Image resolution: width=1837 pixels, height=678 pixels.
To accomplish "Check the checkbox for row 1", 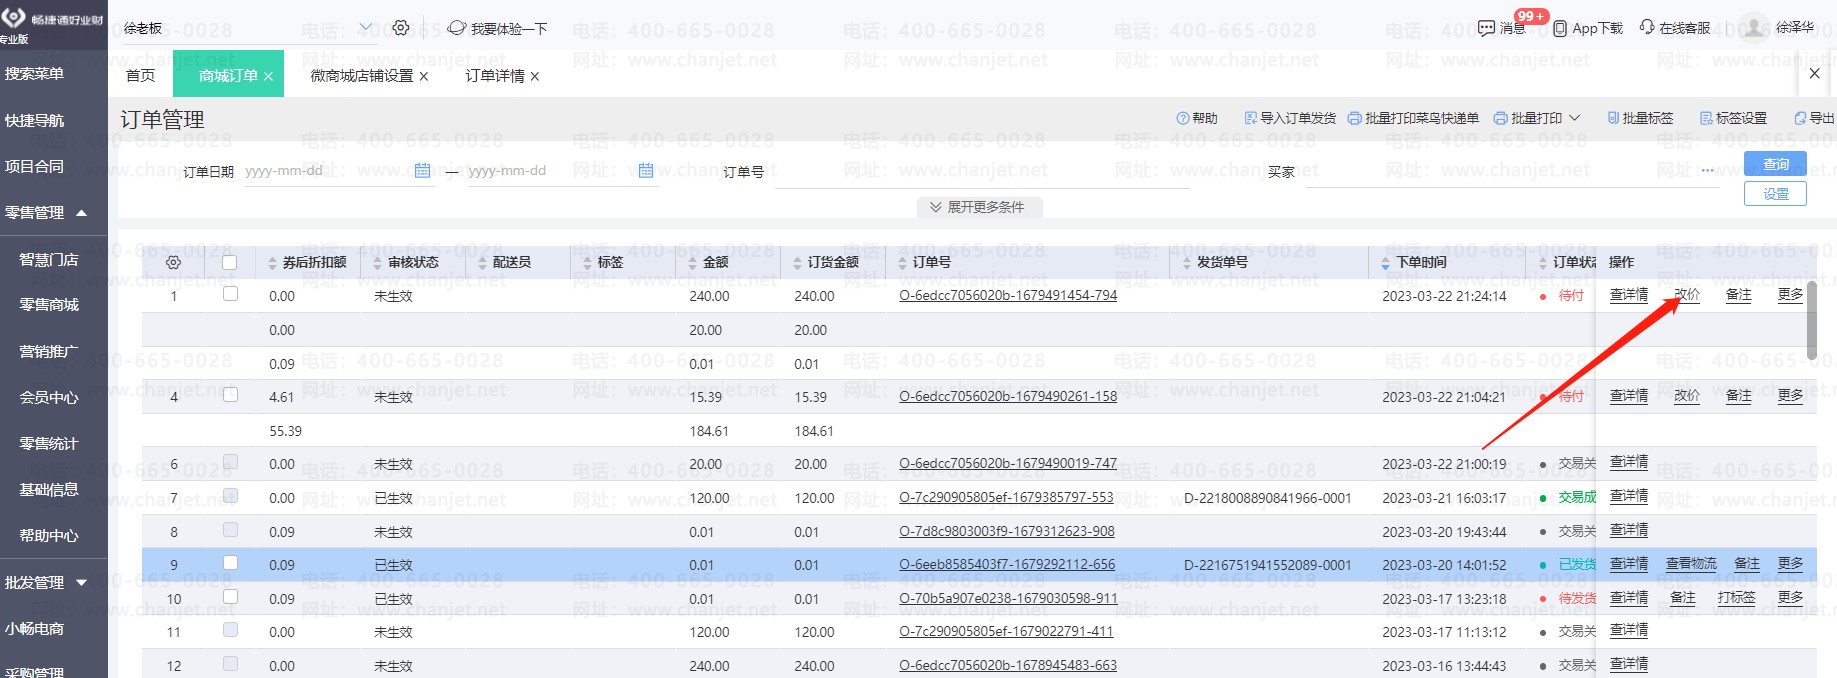I will (230, 294).
